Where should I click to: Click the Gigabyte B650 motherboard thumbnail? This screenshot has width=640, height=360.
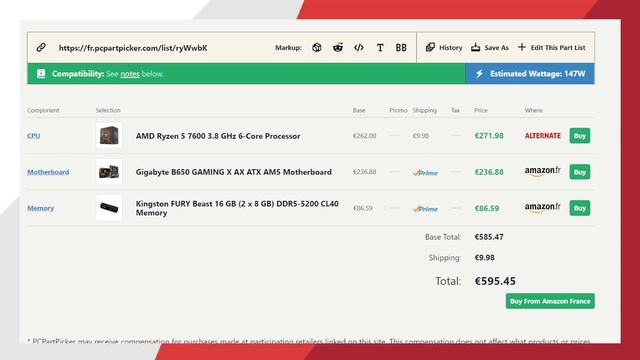coord(109,172)
